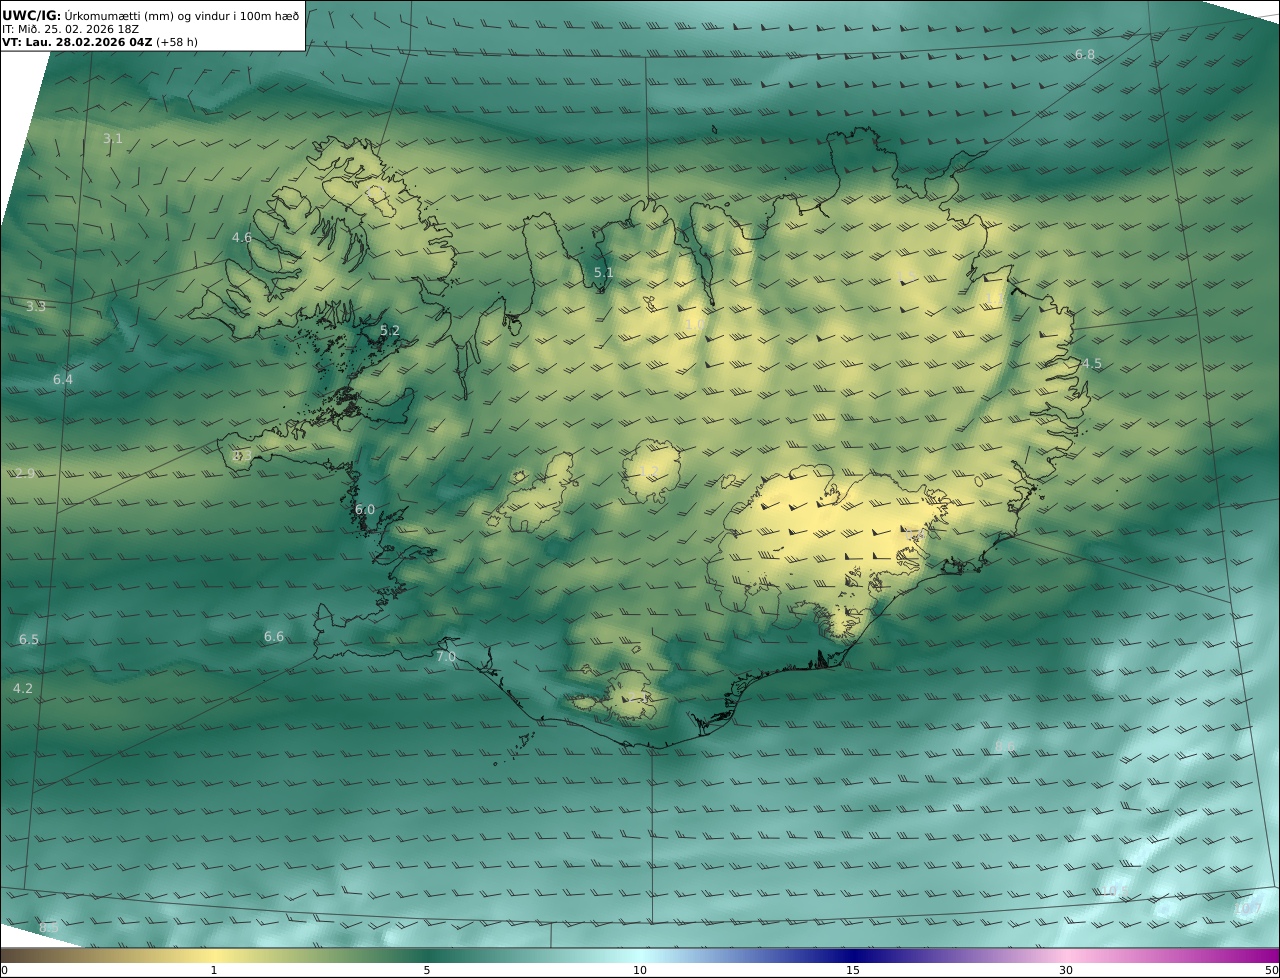Select the 4.2 label in the lower left

[x=23, y=689]
